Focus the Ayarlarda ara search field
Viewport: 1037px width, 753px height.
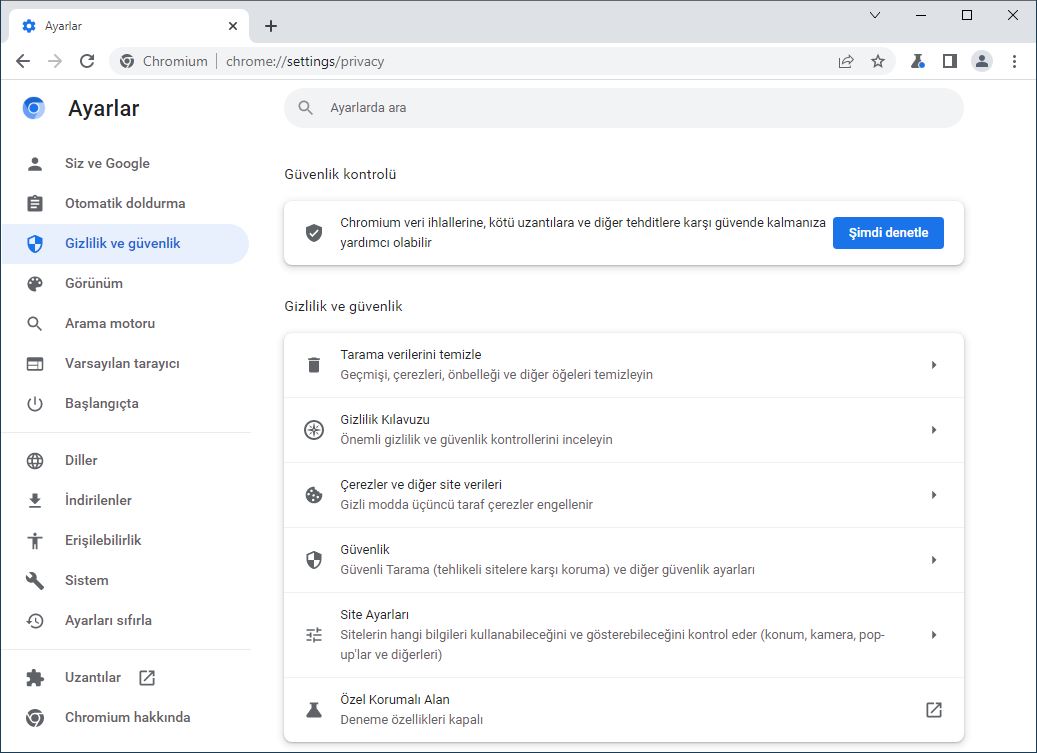point(624,108)
